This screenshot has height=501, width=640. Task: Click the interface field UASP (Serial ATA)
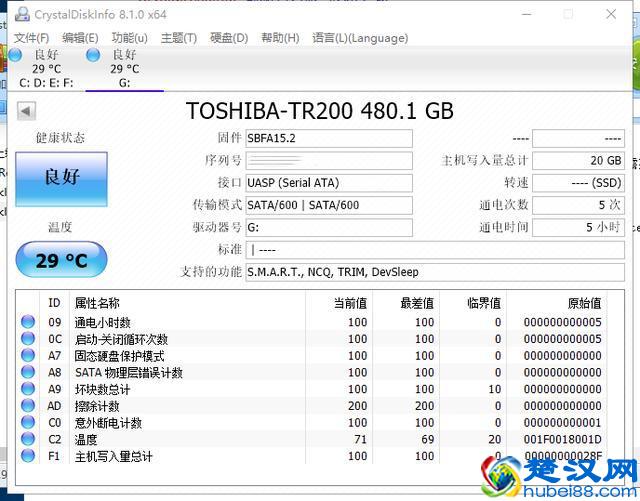(x=329, y=183)
